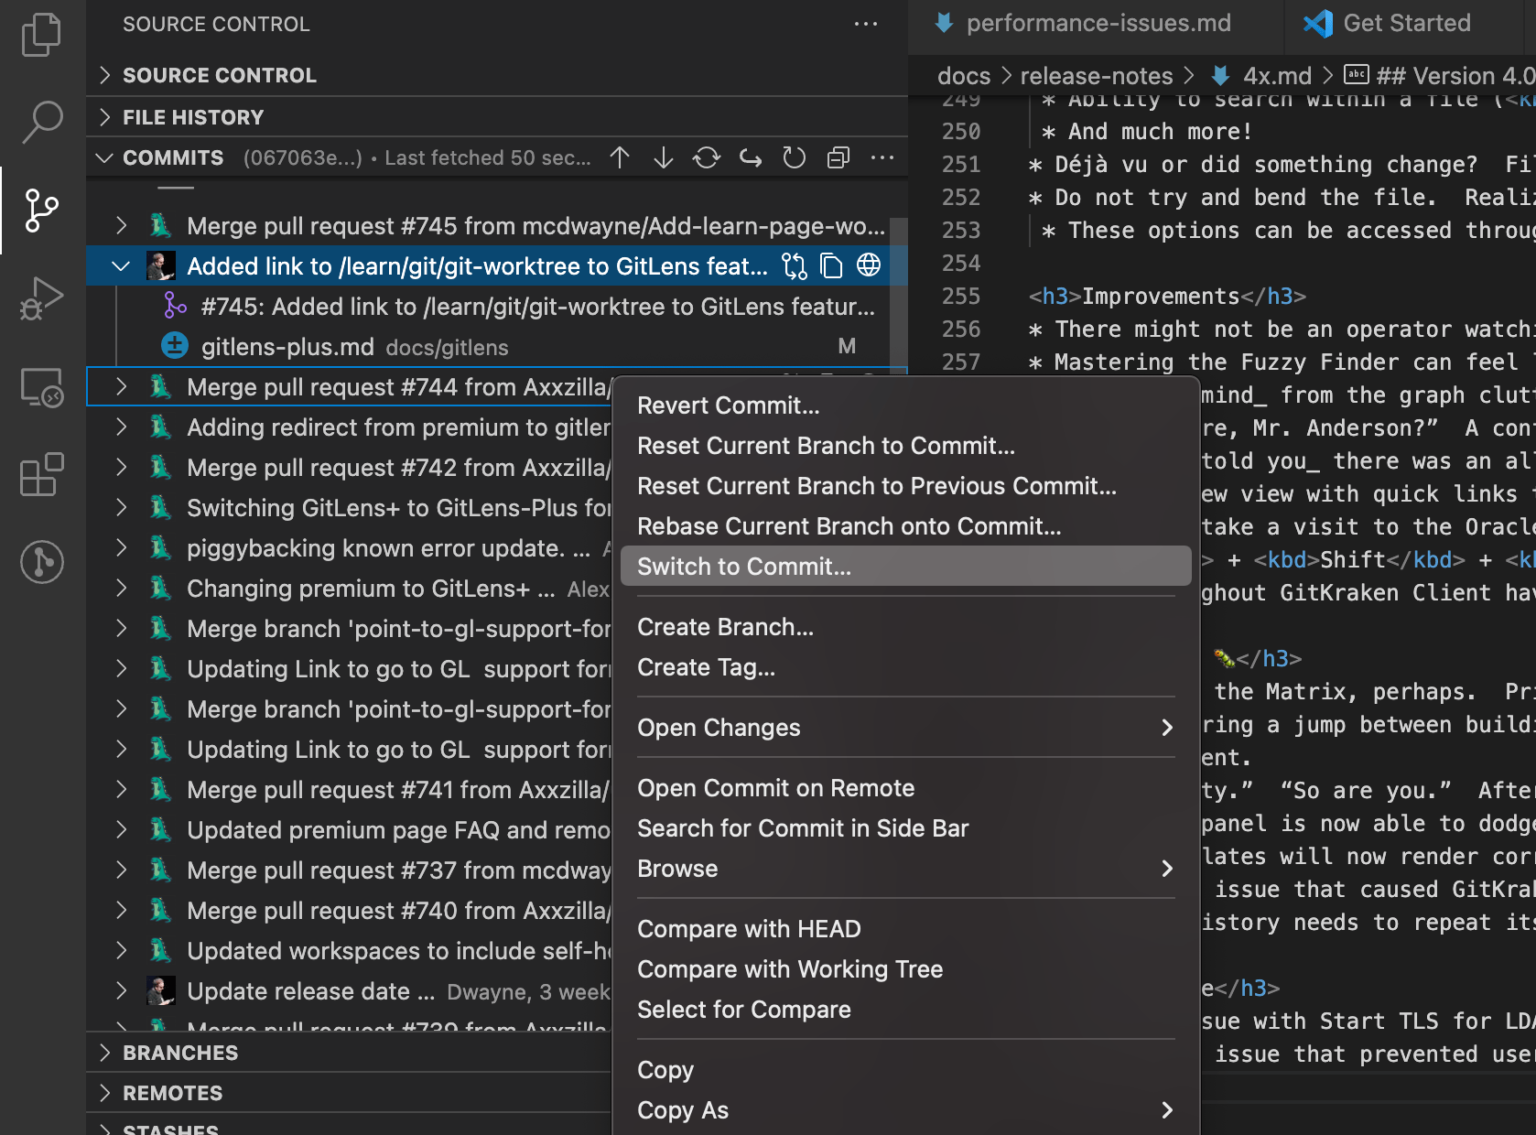Select the Run and Debug icon
The height and width of the screenshot is (1135, 1536).
[41, 297]
